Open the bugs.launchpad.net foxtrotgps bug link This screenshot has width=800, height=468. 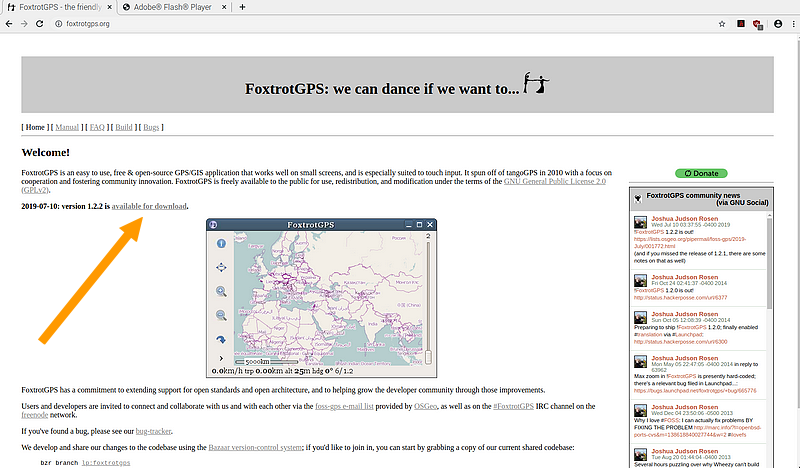click(695, 390)
